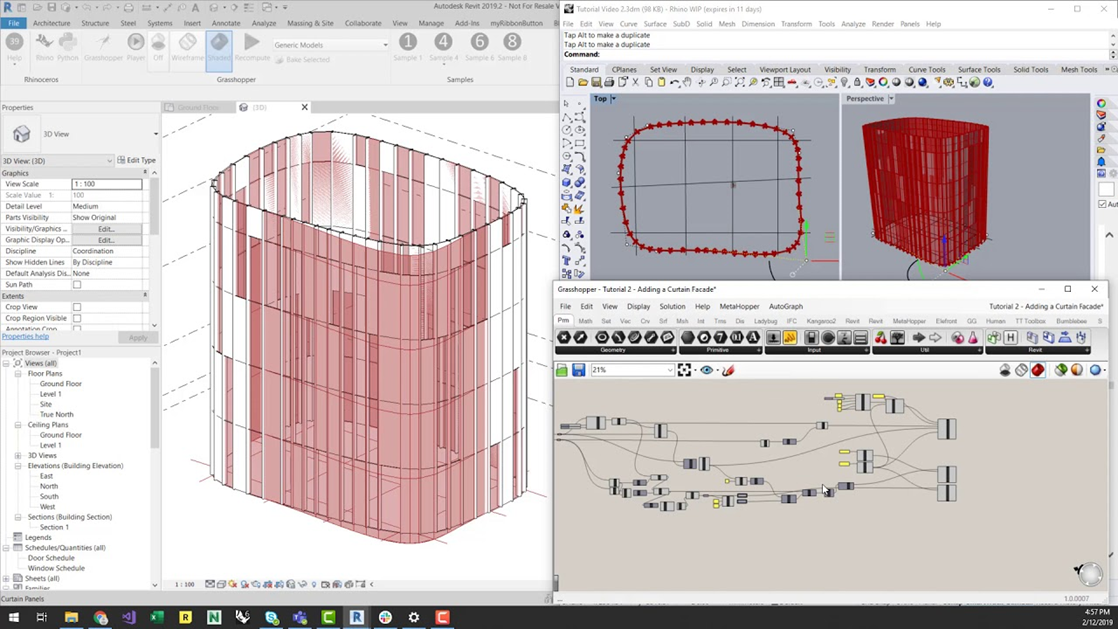The image size is (1118, 629).
Task: Click Grasshopper sketch red brush icon
Action: pyautogui.click(x=728, y=370)
